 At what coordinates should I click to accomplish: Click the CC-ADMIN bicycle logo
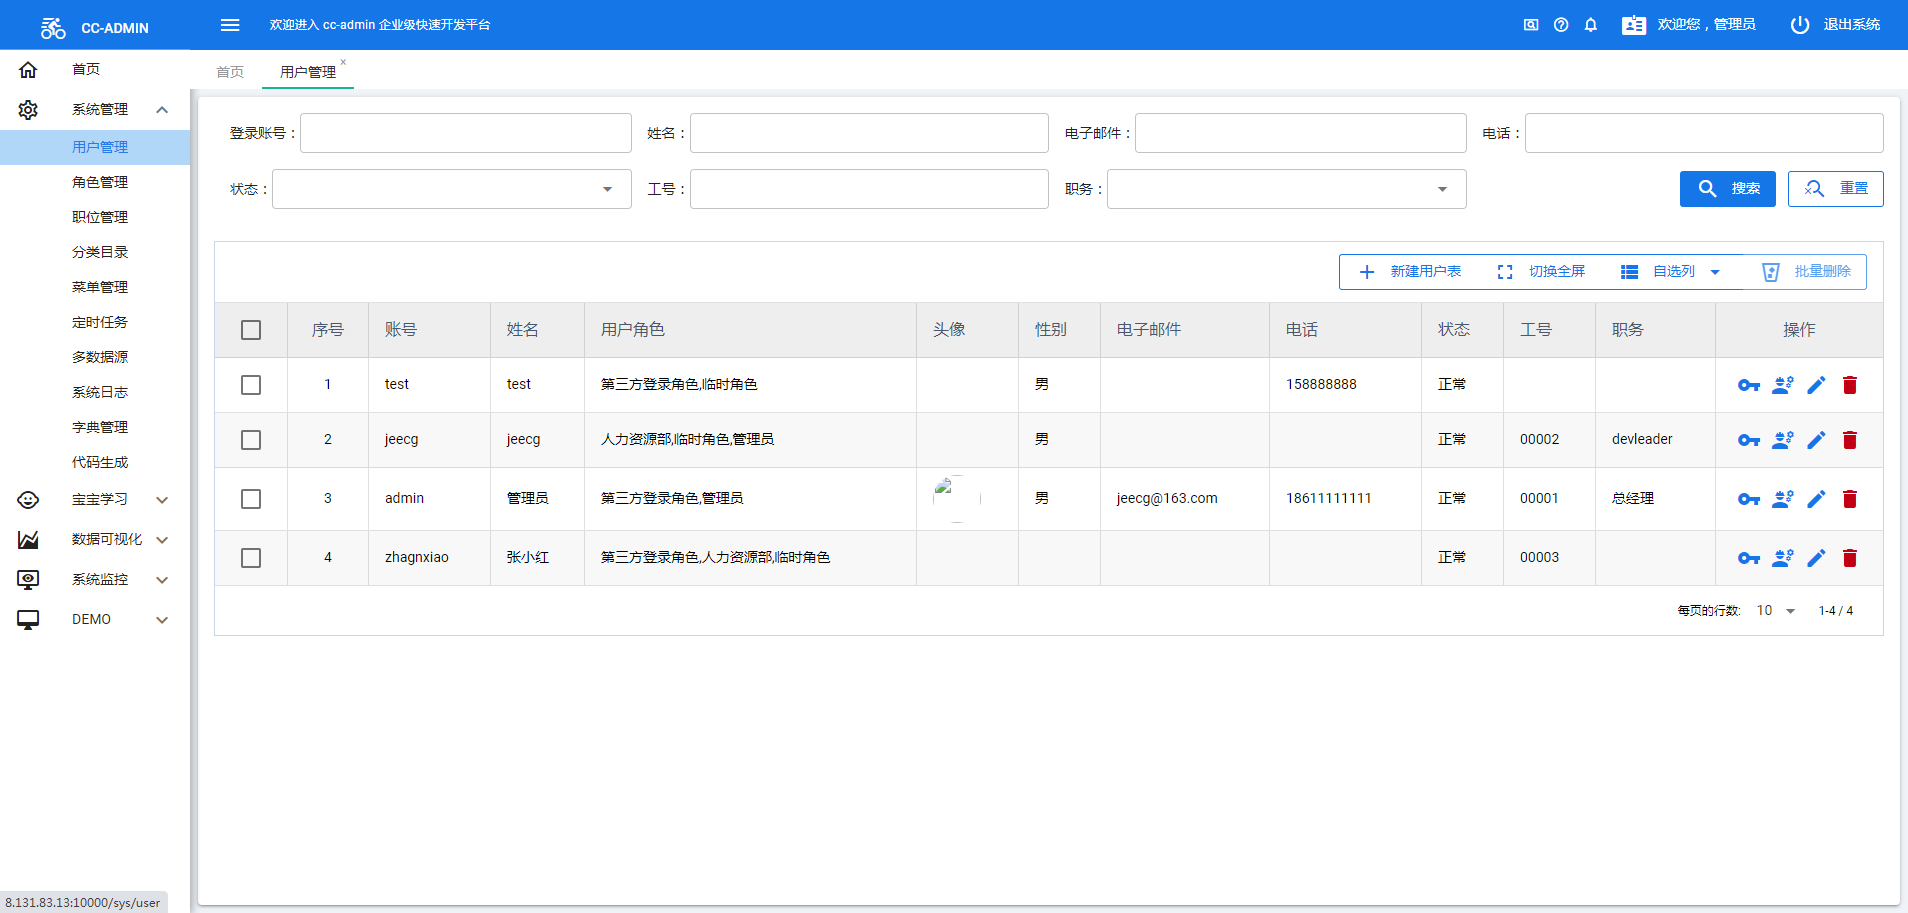coord(53,28)
